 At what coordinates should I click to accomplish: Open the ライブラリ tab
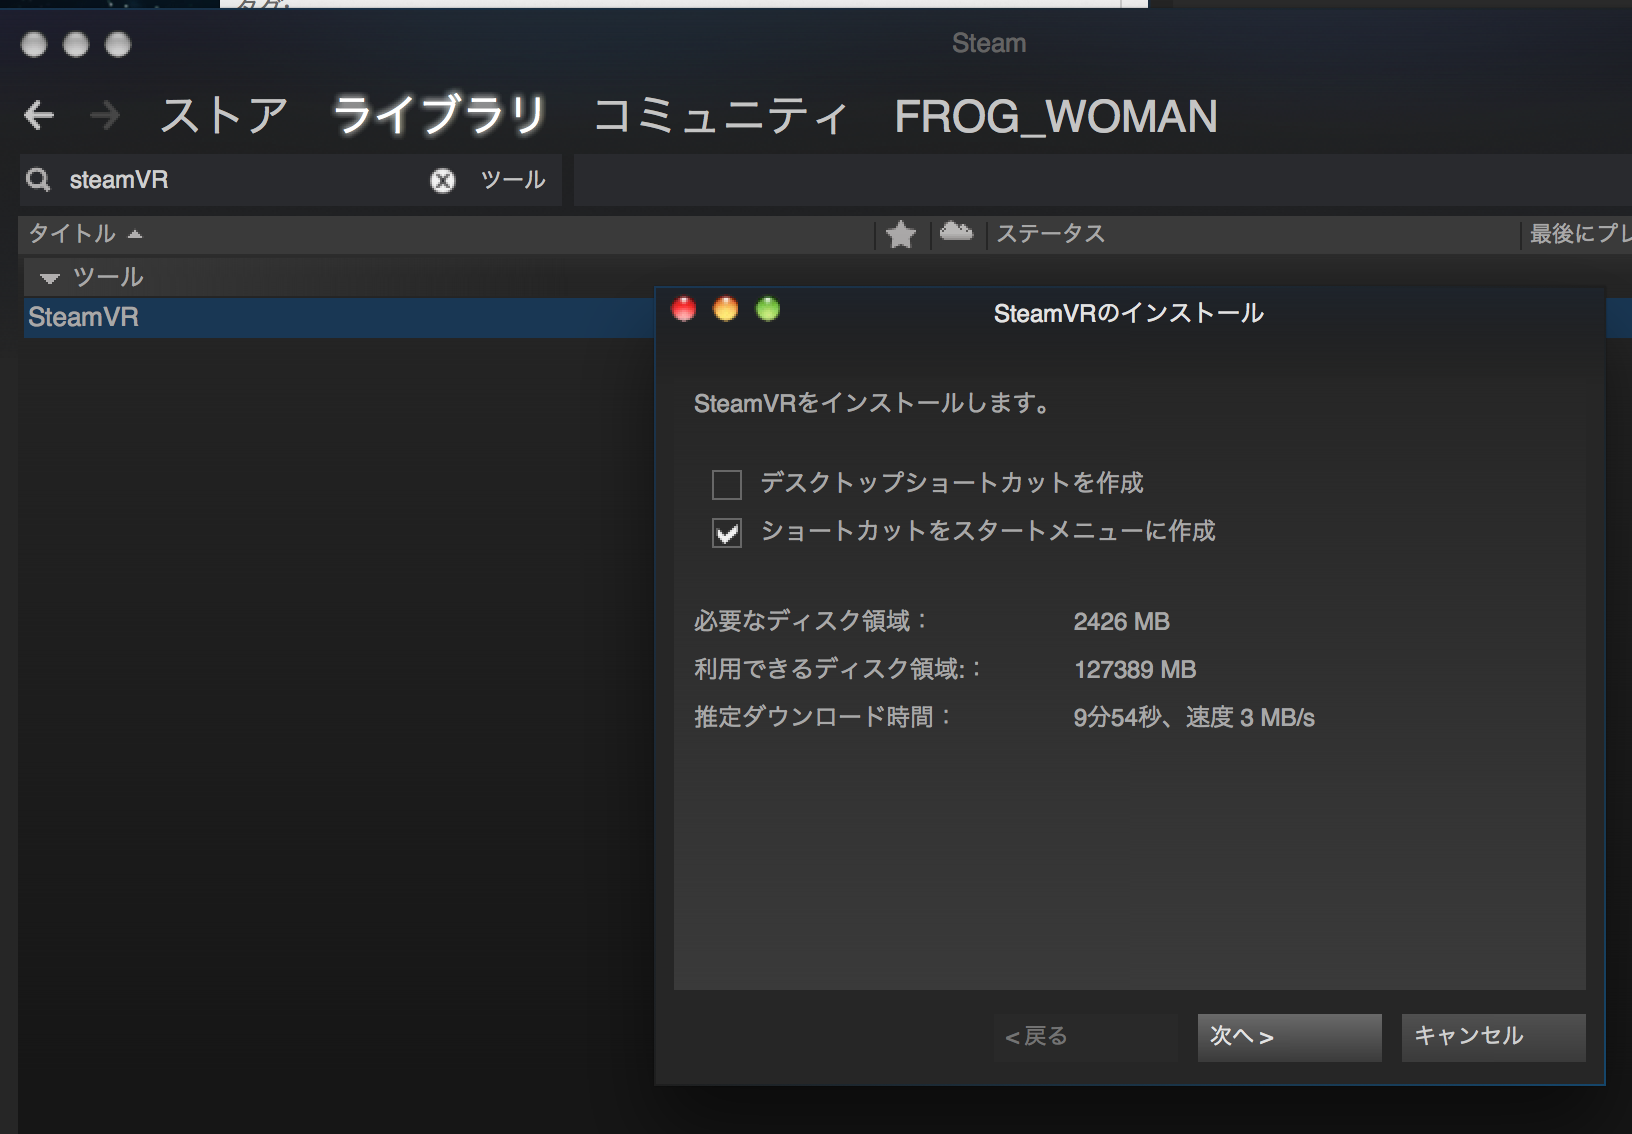point(440,116)
